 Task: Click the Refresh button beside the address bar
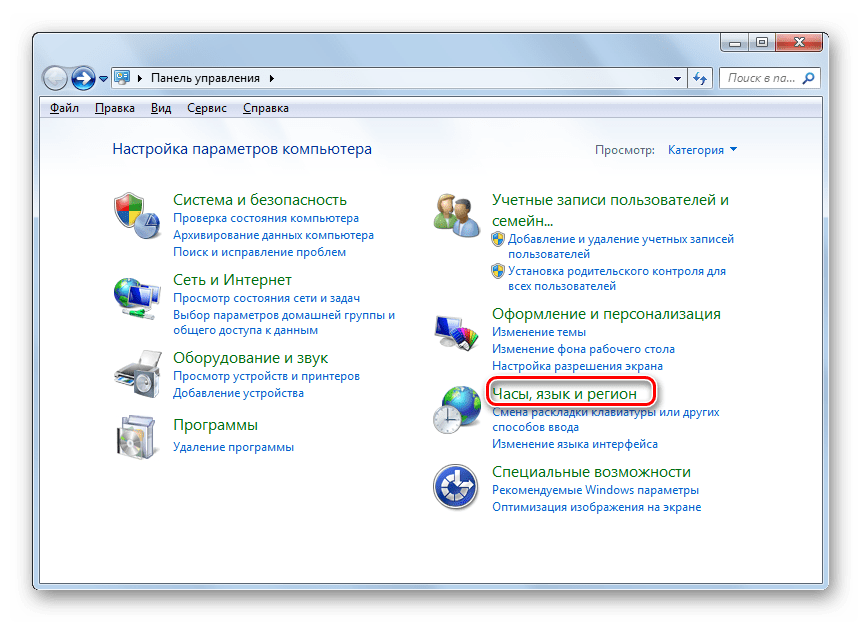point(700,78)
